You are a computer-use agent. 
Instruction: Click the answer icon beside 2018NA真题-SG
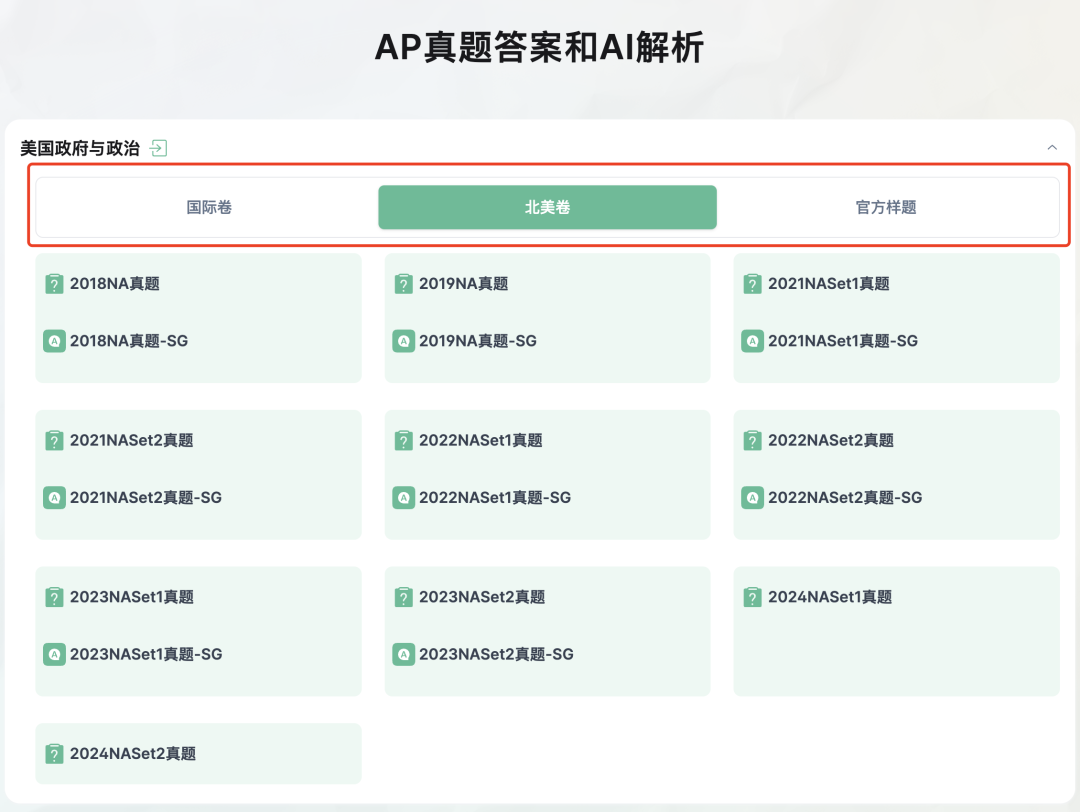(53, 340)
